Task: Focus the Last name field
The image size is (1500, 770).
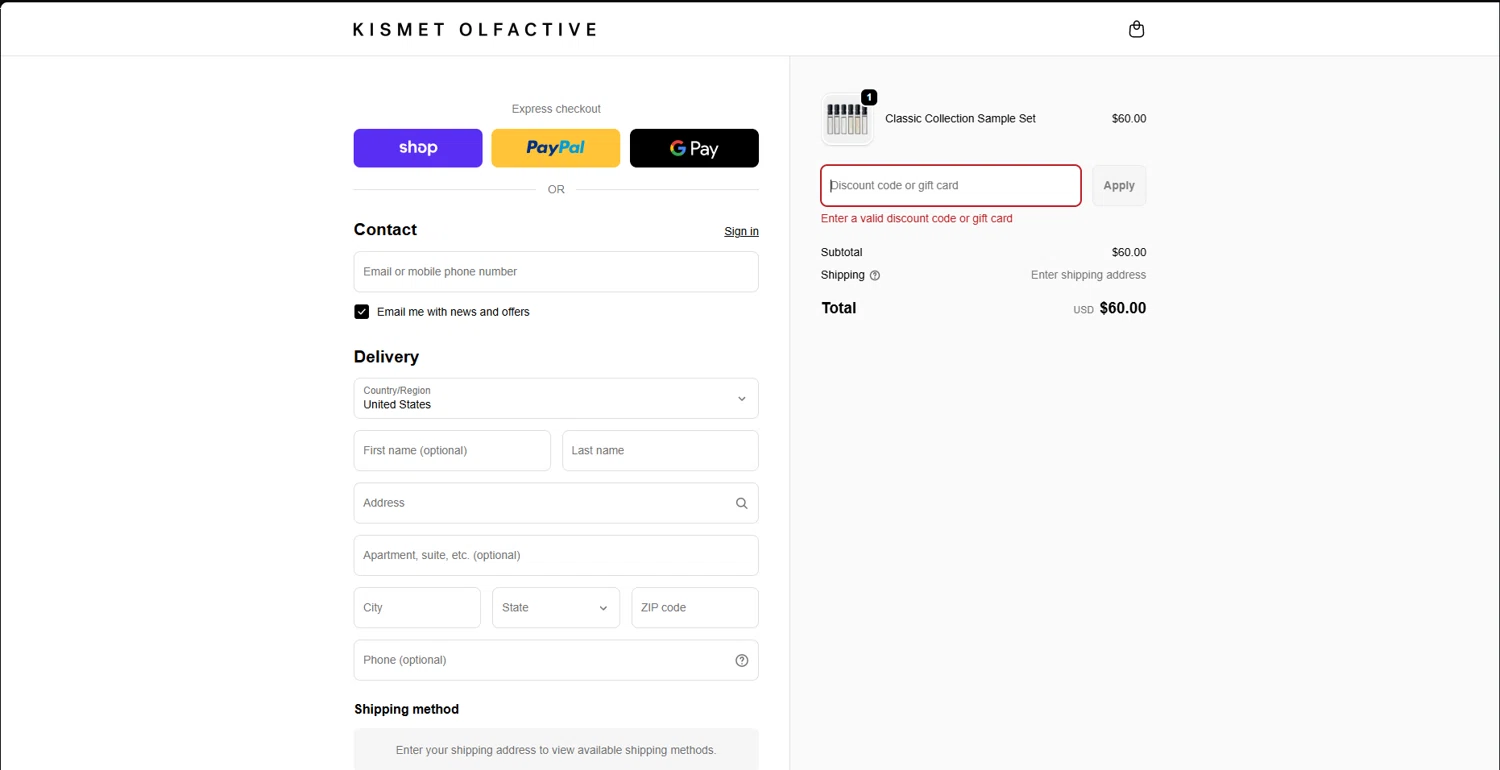Action: [x=660, y=451]
